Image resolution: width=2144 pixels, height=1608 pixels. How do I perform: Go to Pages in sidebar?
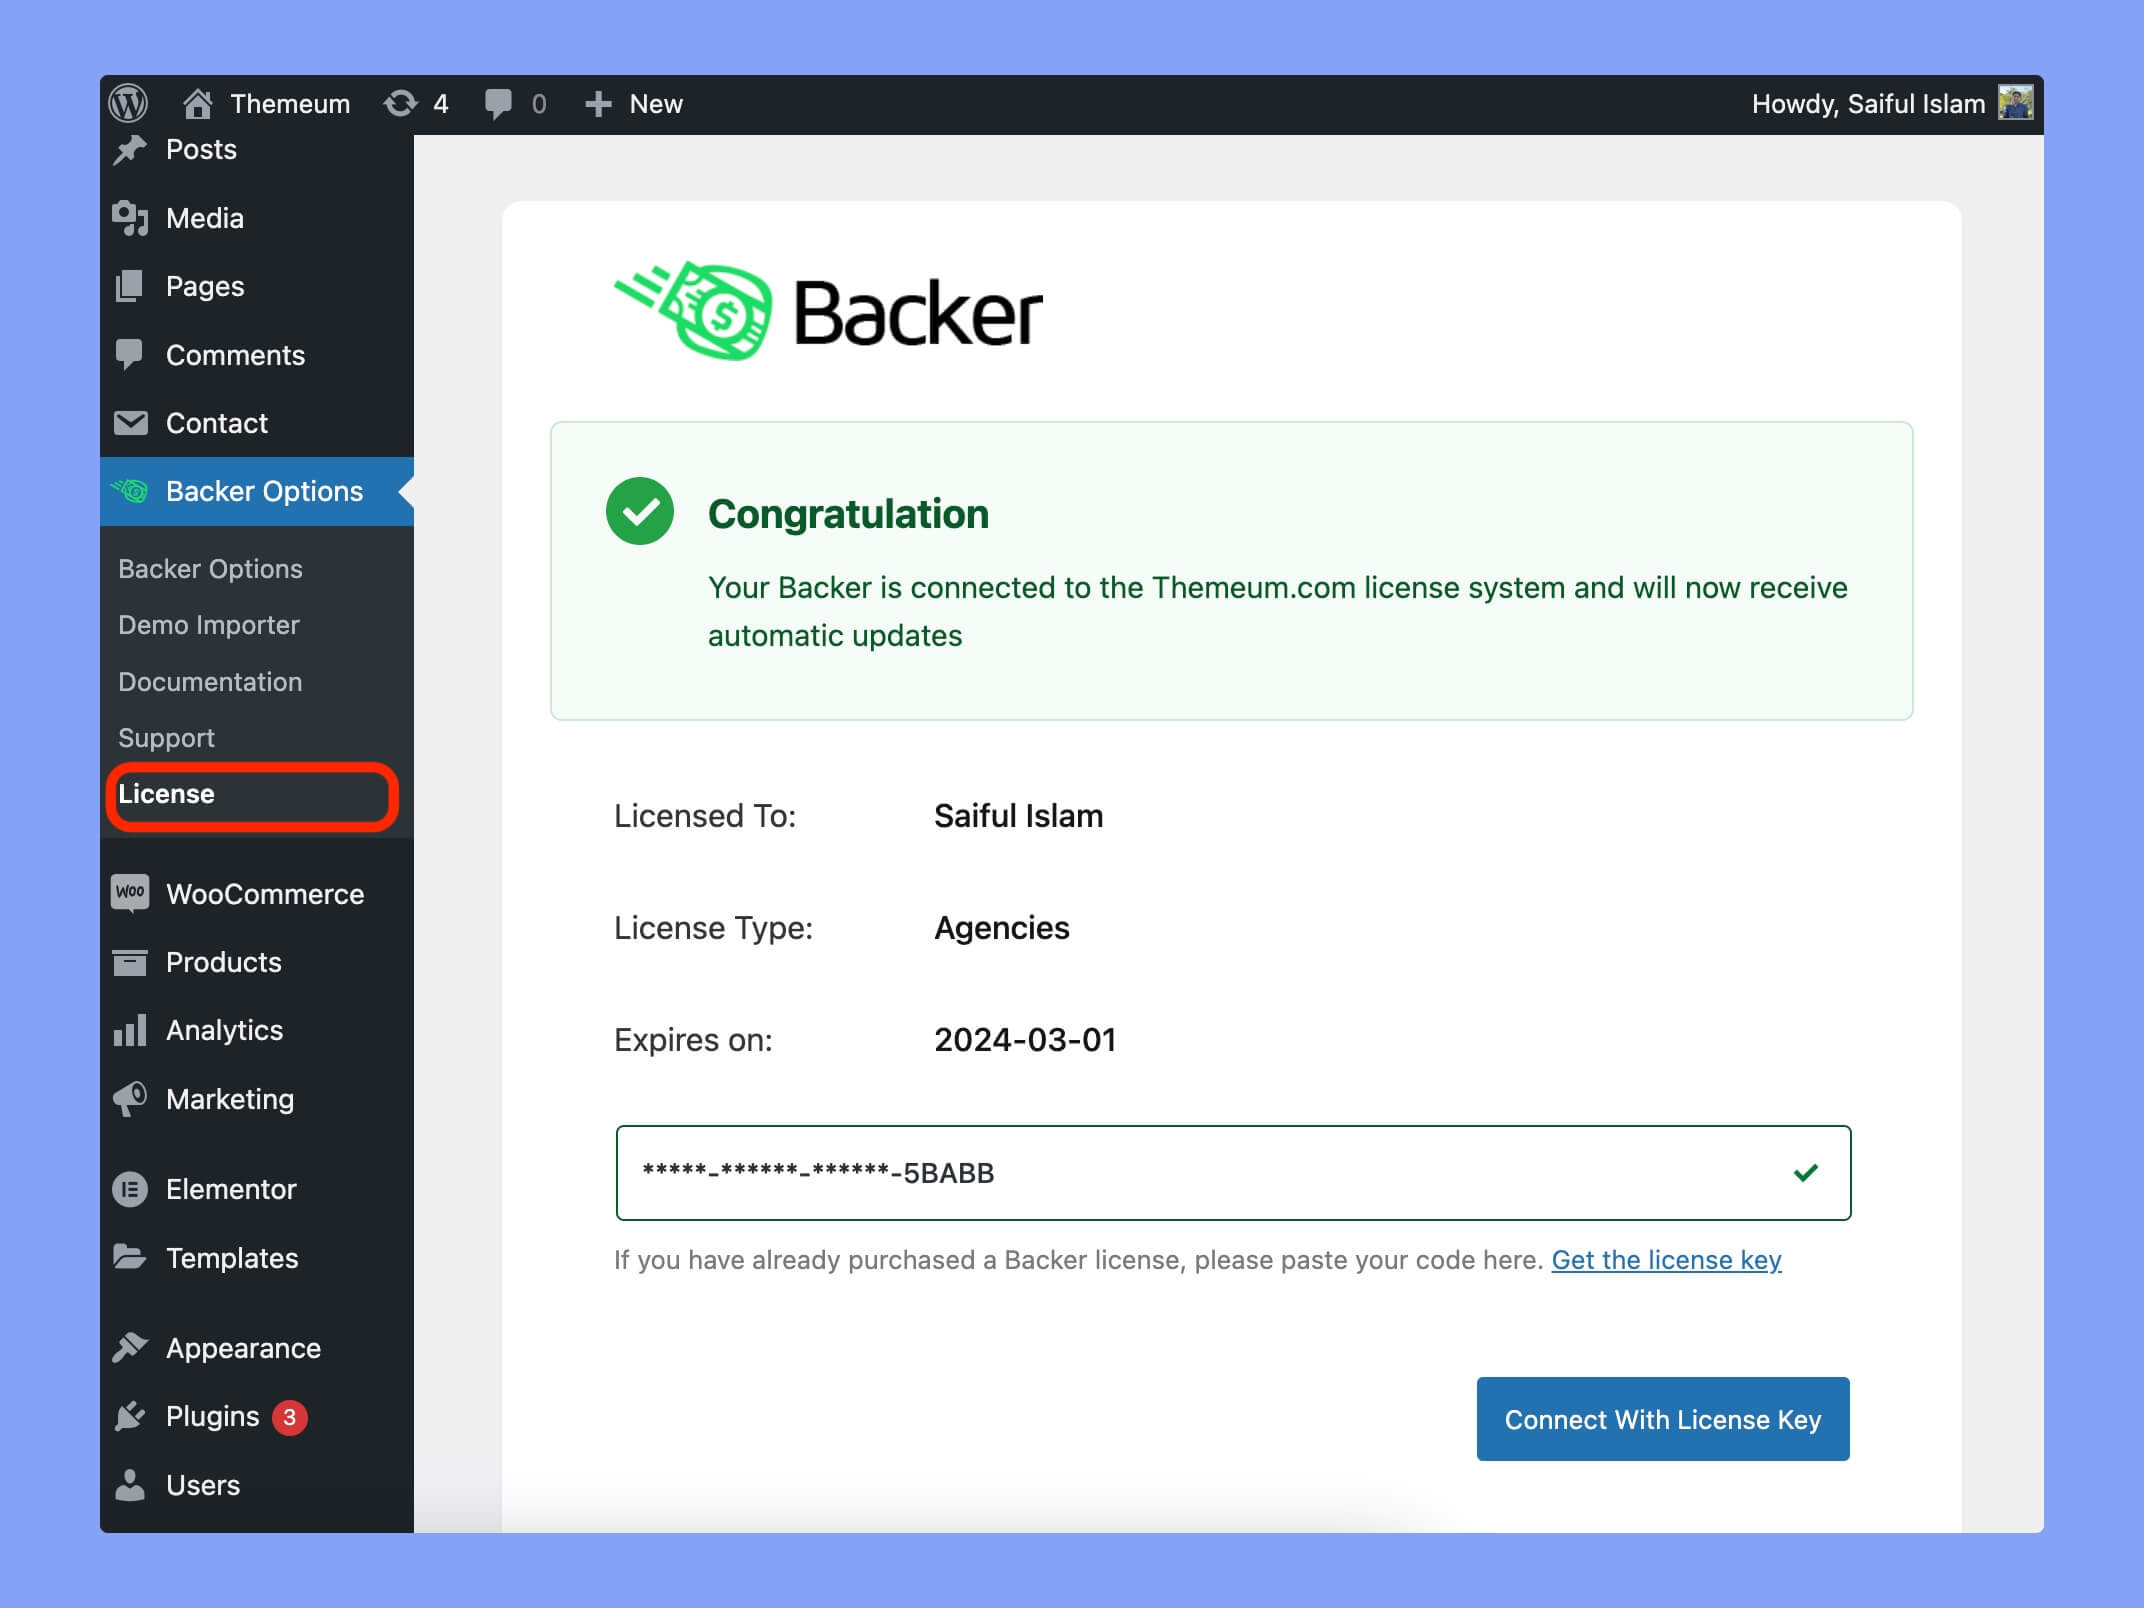(257, 286)
